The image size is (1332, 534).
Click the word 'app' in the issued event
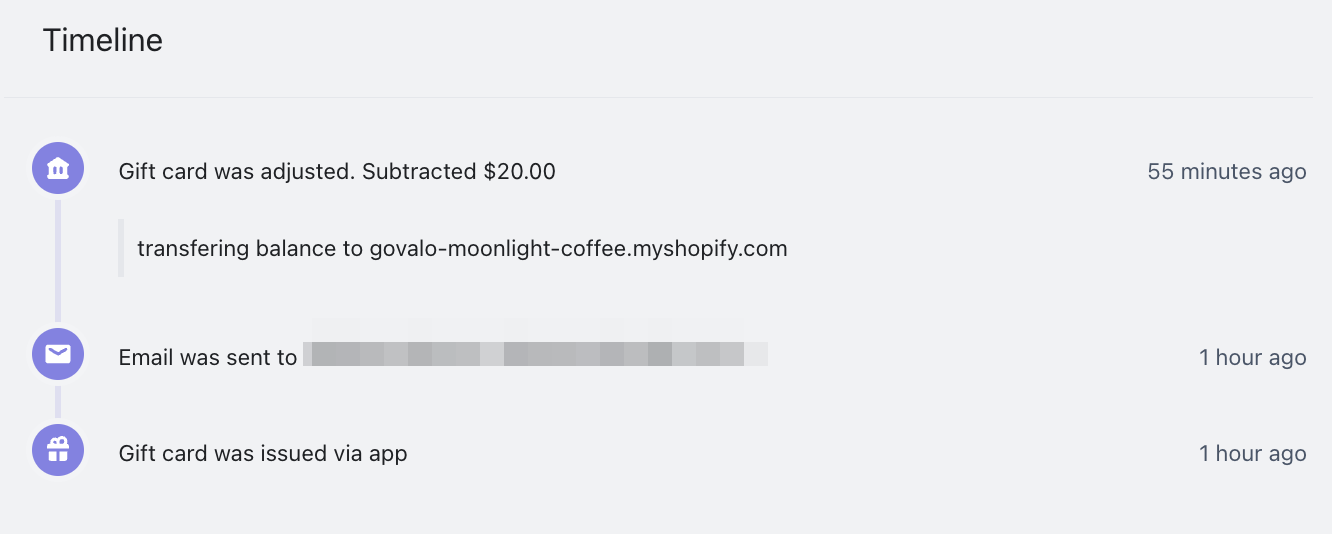[x=387, y=455]
